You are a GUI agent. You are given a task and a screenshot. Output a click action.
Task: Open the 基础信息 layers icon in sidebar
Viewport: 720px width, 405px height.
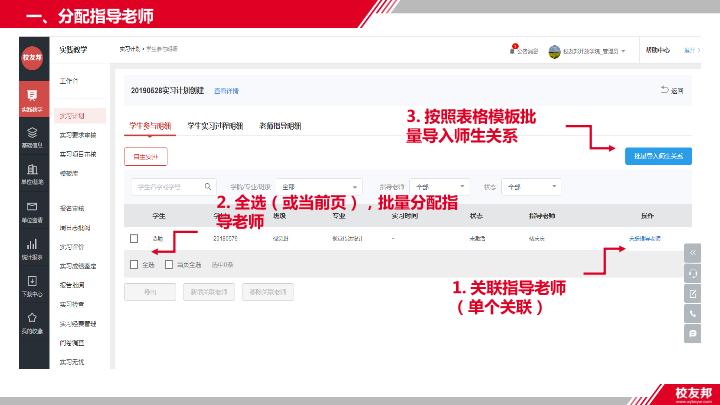(33, 136)
